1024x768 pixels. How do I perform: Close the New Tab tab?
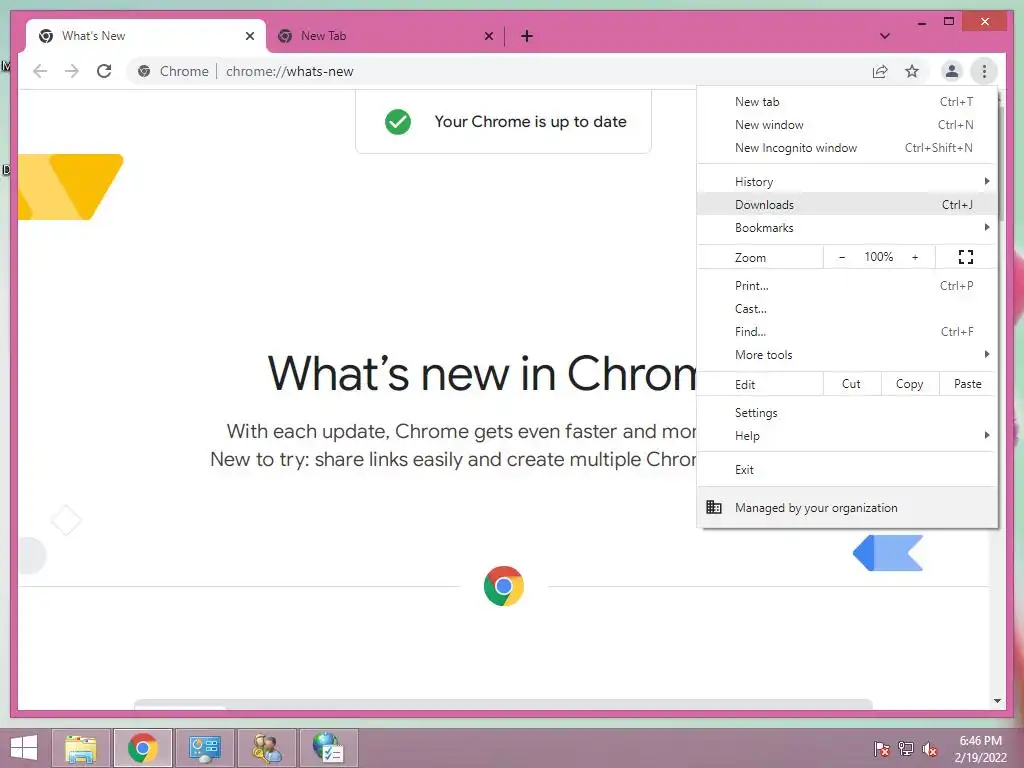click(x=488, y=36)
